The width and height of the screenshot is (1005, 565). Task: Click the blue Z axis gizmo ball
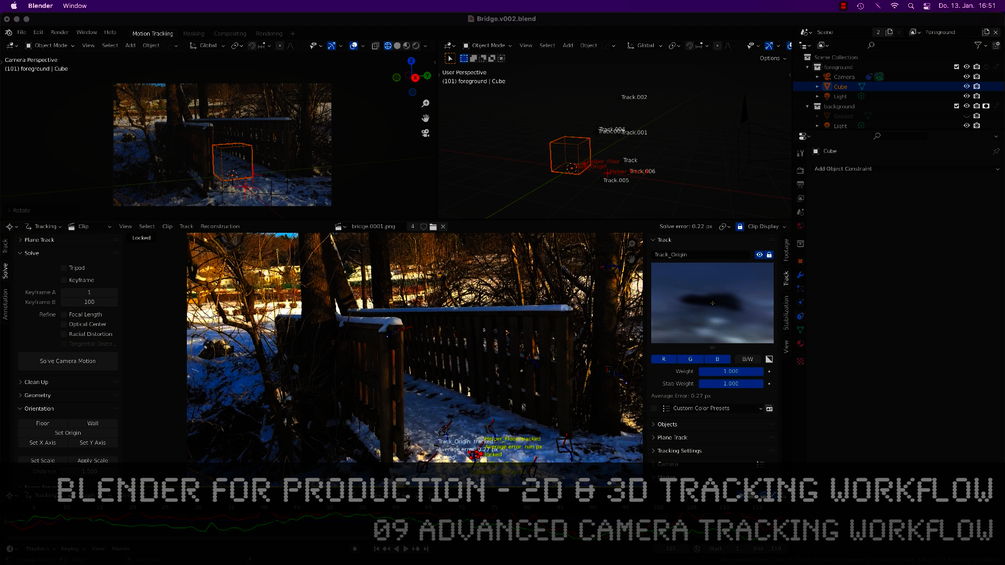pos(411,61)
